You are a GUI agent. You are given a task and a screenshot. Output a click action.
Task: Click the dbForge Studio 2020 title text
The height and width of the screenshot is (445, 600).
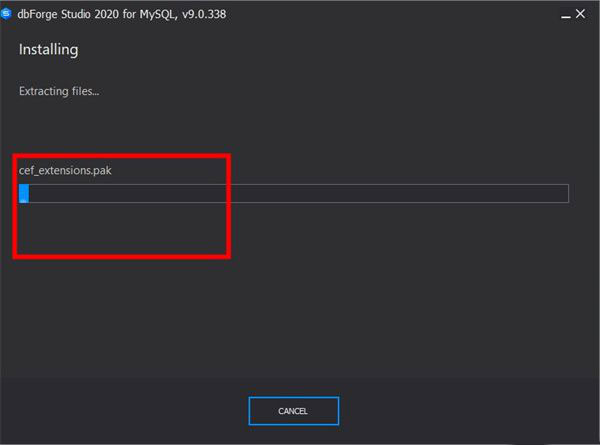pos(122,15)
